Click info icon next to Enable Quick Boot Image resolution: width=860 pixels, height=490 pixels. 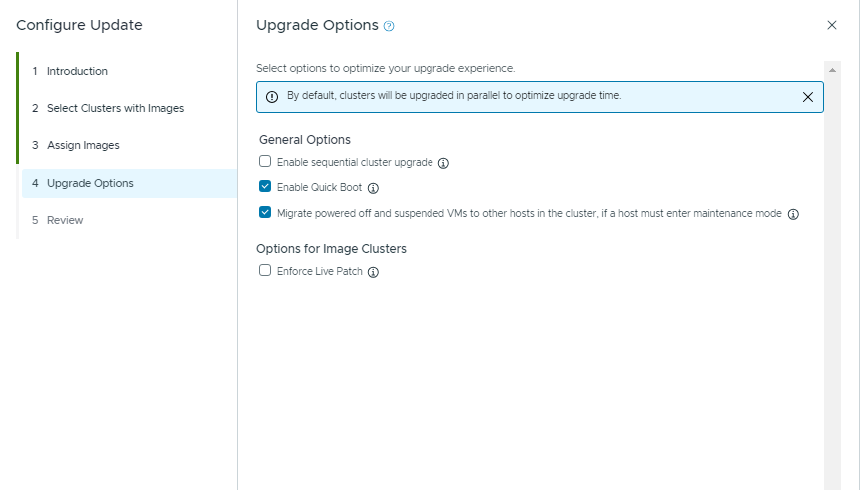pyautogui.click(x=373, y=188)
